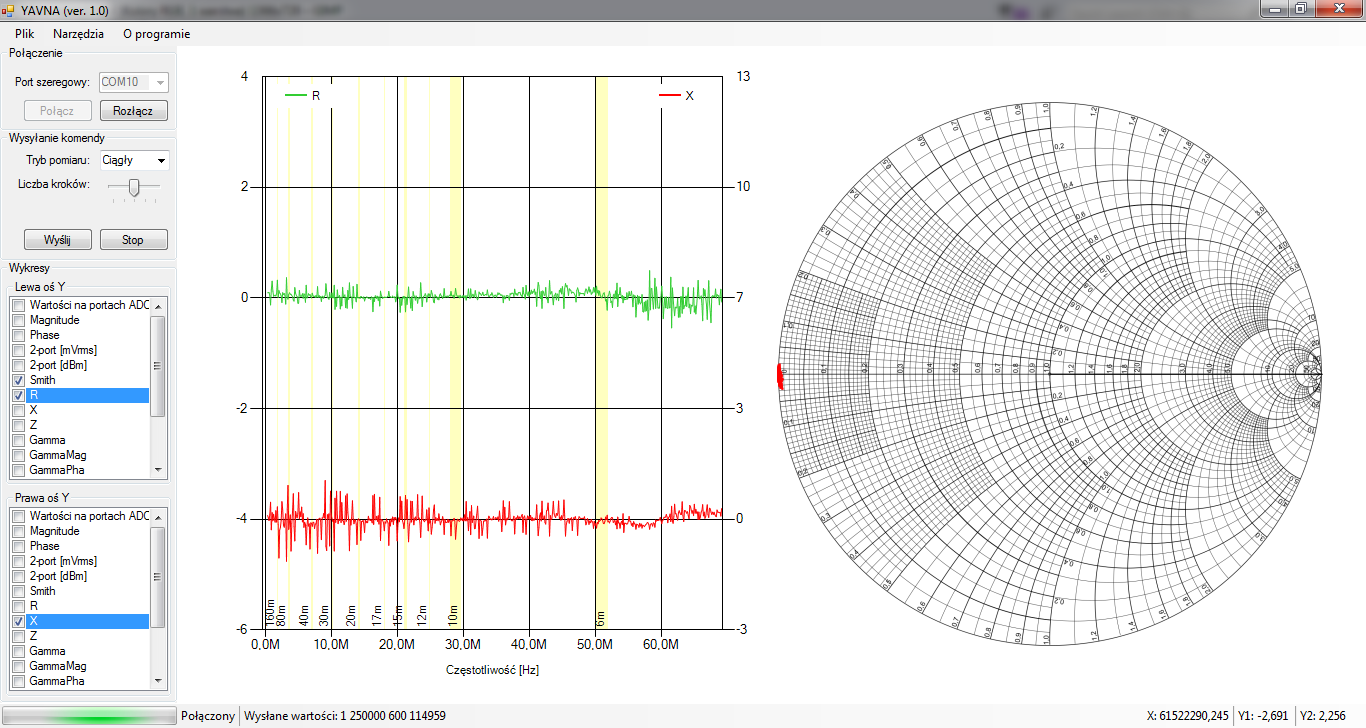Click the maximize/restore window button
Image resolution: width=1366 pixels, height=728 pixels.
[1300, 8]
